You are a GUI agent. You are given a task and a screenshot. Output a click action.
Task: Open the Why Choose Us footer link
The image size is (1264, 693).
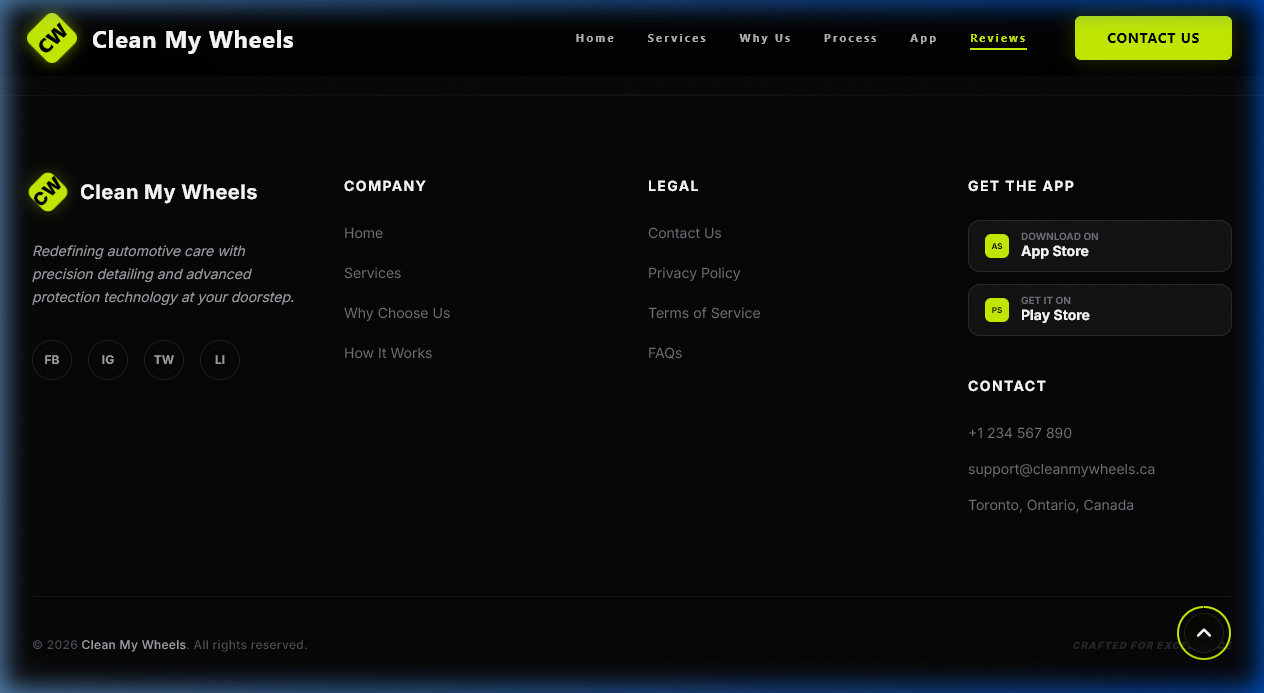[x=397, y=313]
